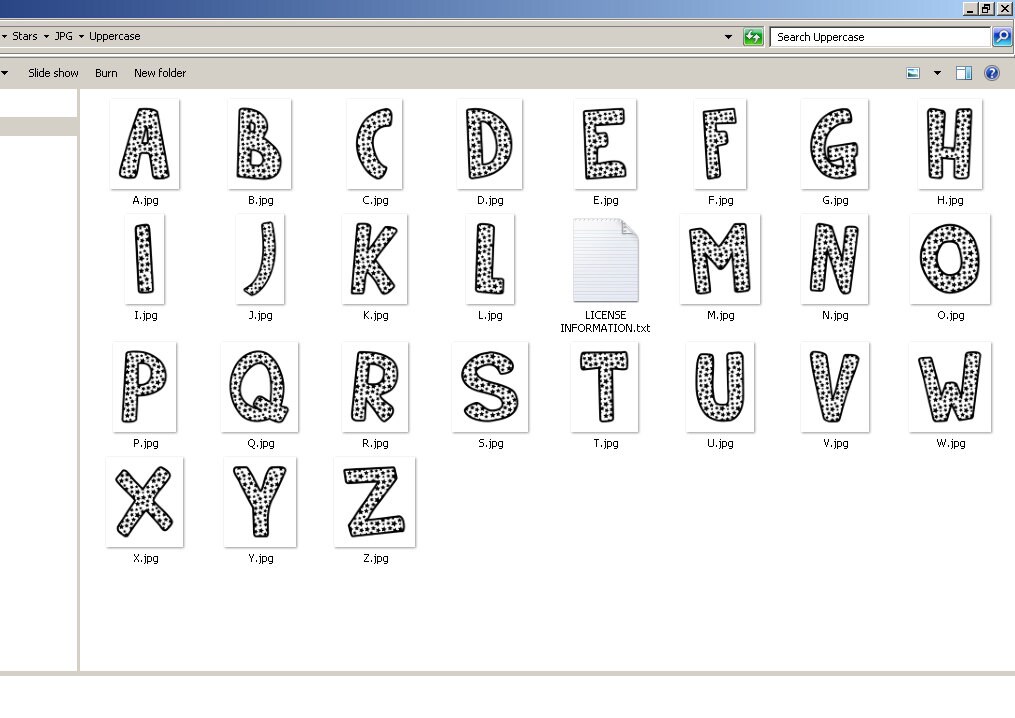Click the Uppercase breadcrumb segment

tap(114, 36)
